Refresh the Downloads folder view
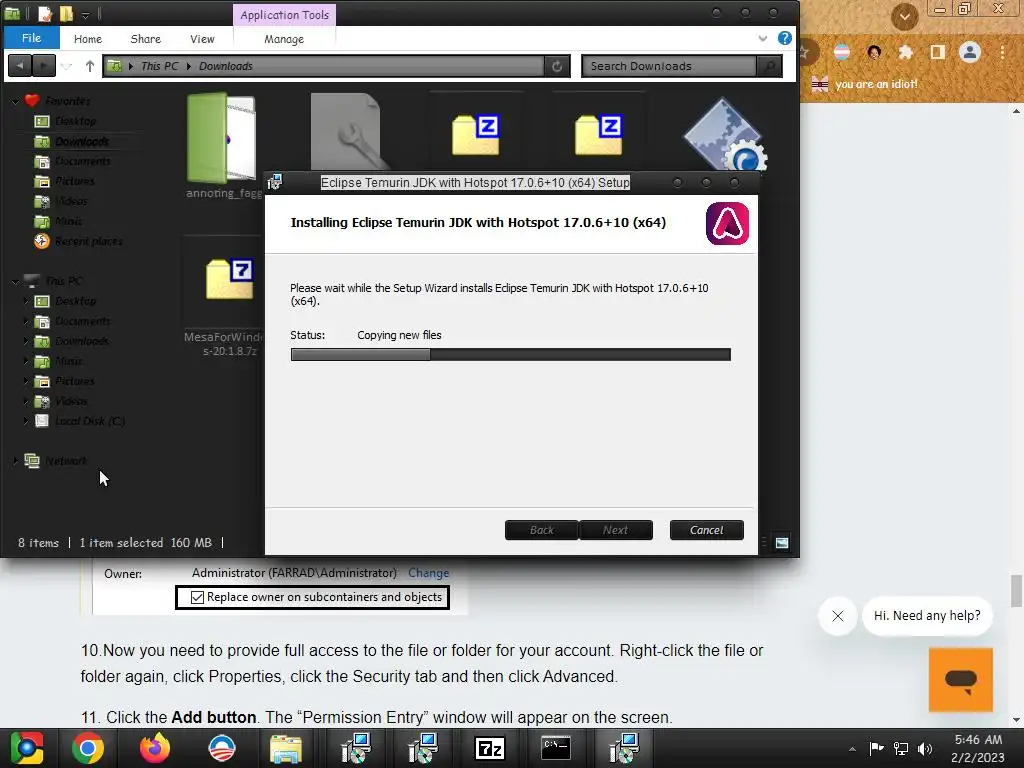Image resolution: width=1024 pixels, height=768 pixels. 557,66
